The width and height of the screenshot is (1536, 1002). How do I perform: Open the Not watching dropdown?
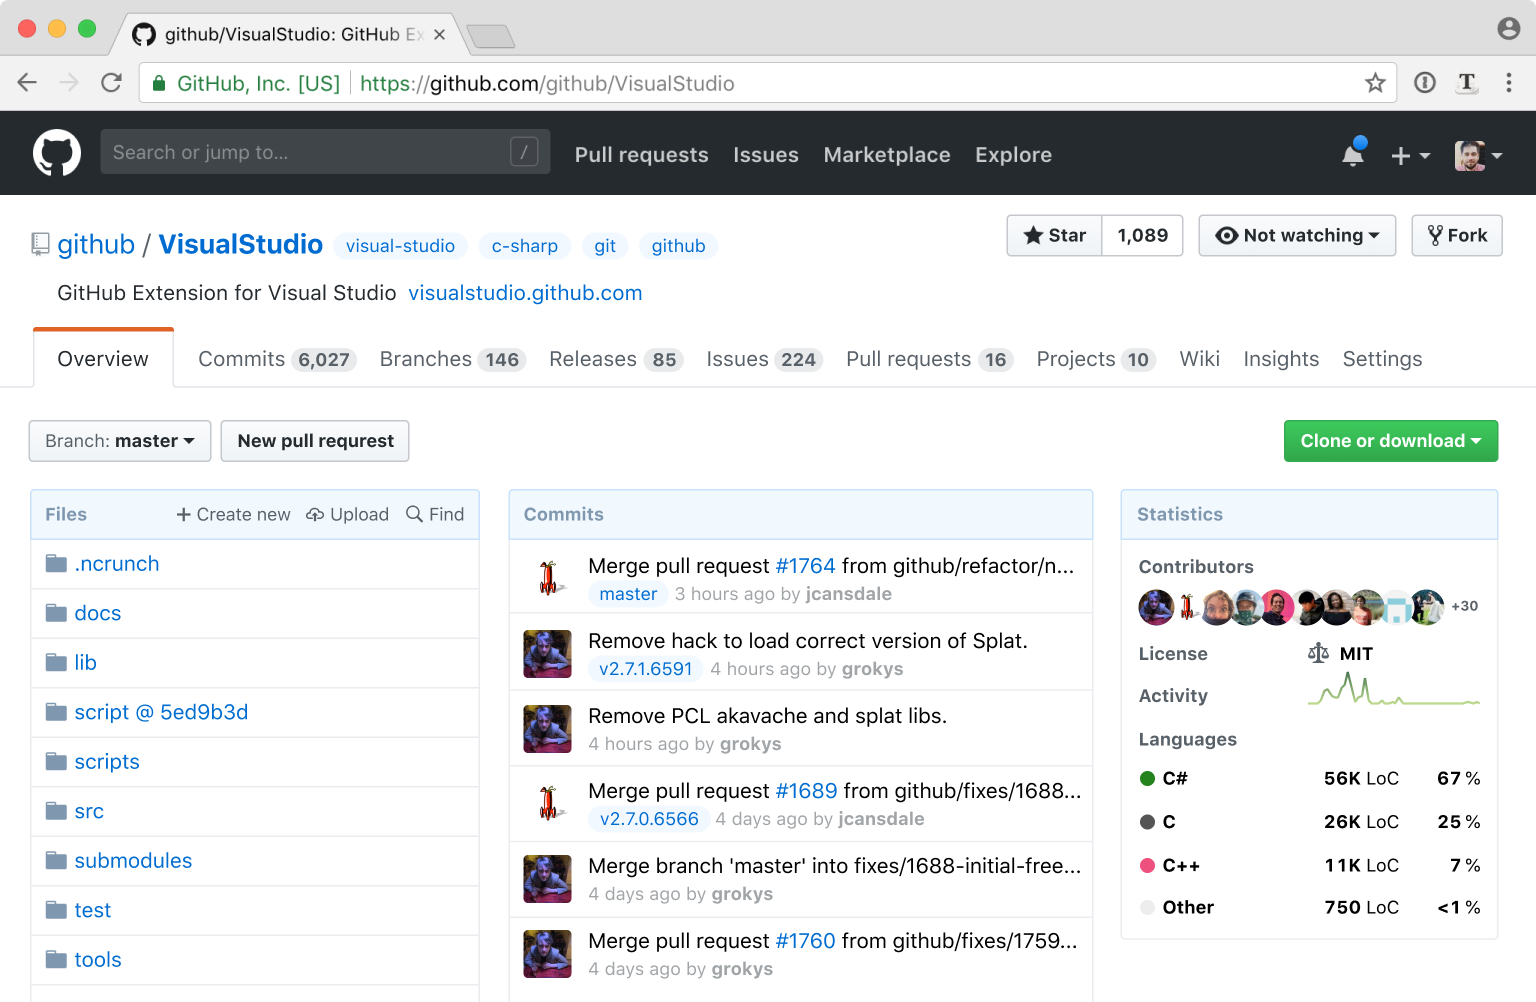(1297, 236)
